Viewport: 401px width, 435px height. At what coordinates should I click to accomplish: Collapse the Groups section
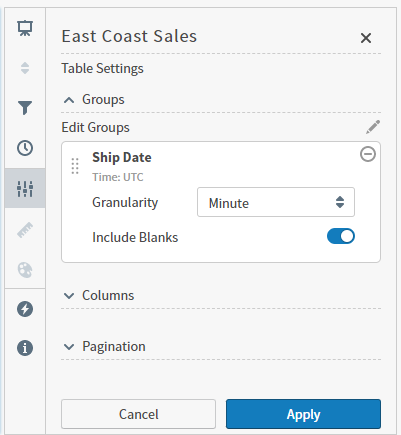coord(94,100)
